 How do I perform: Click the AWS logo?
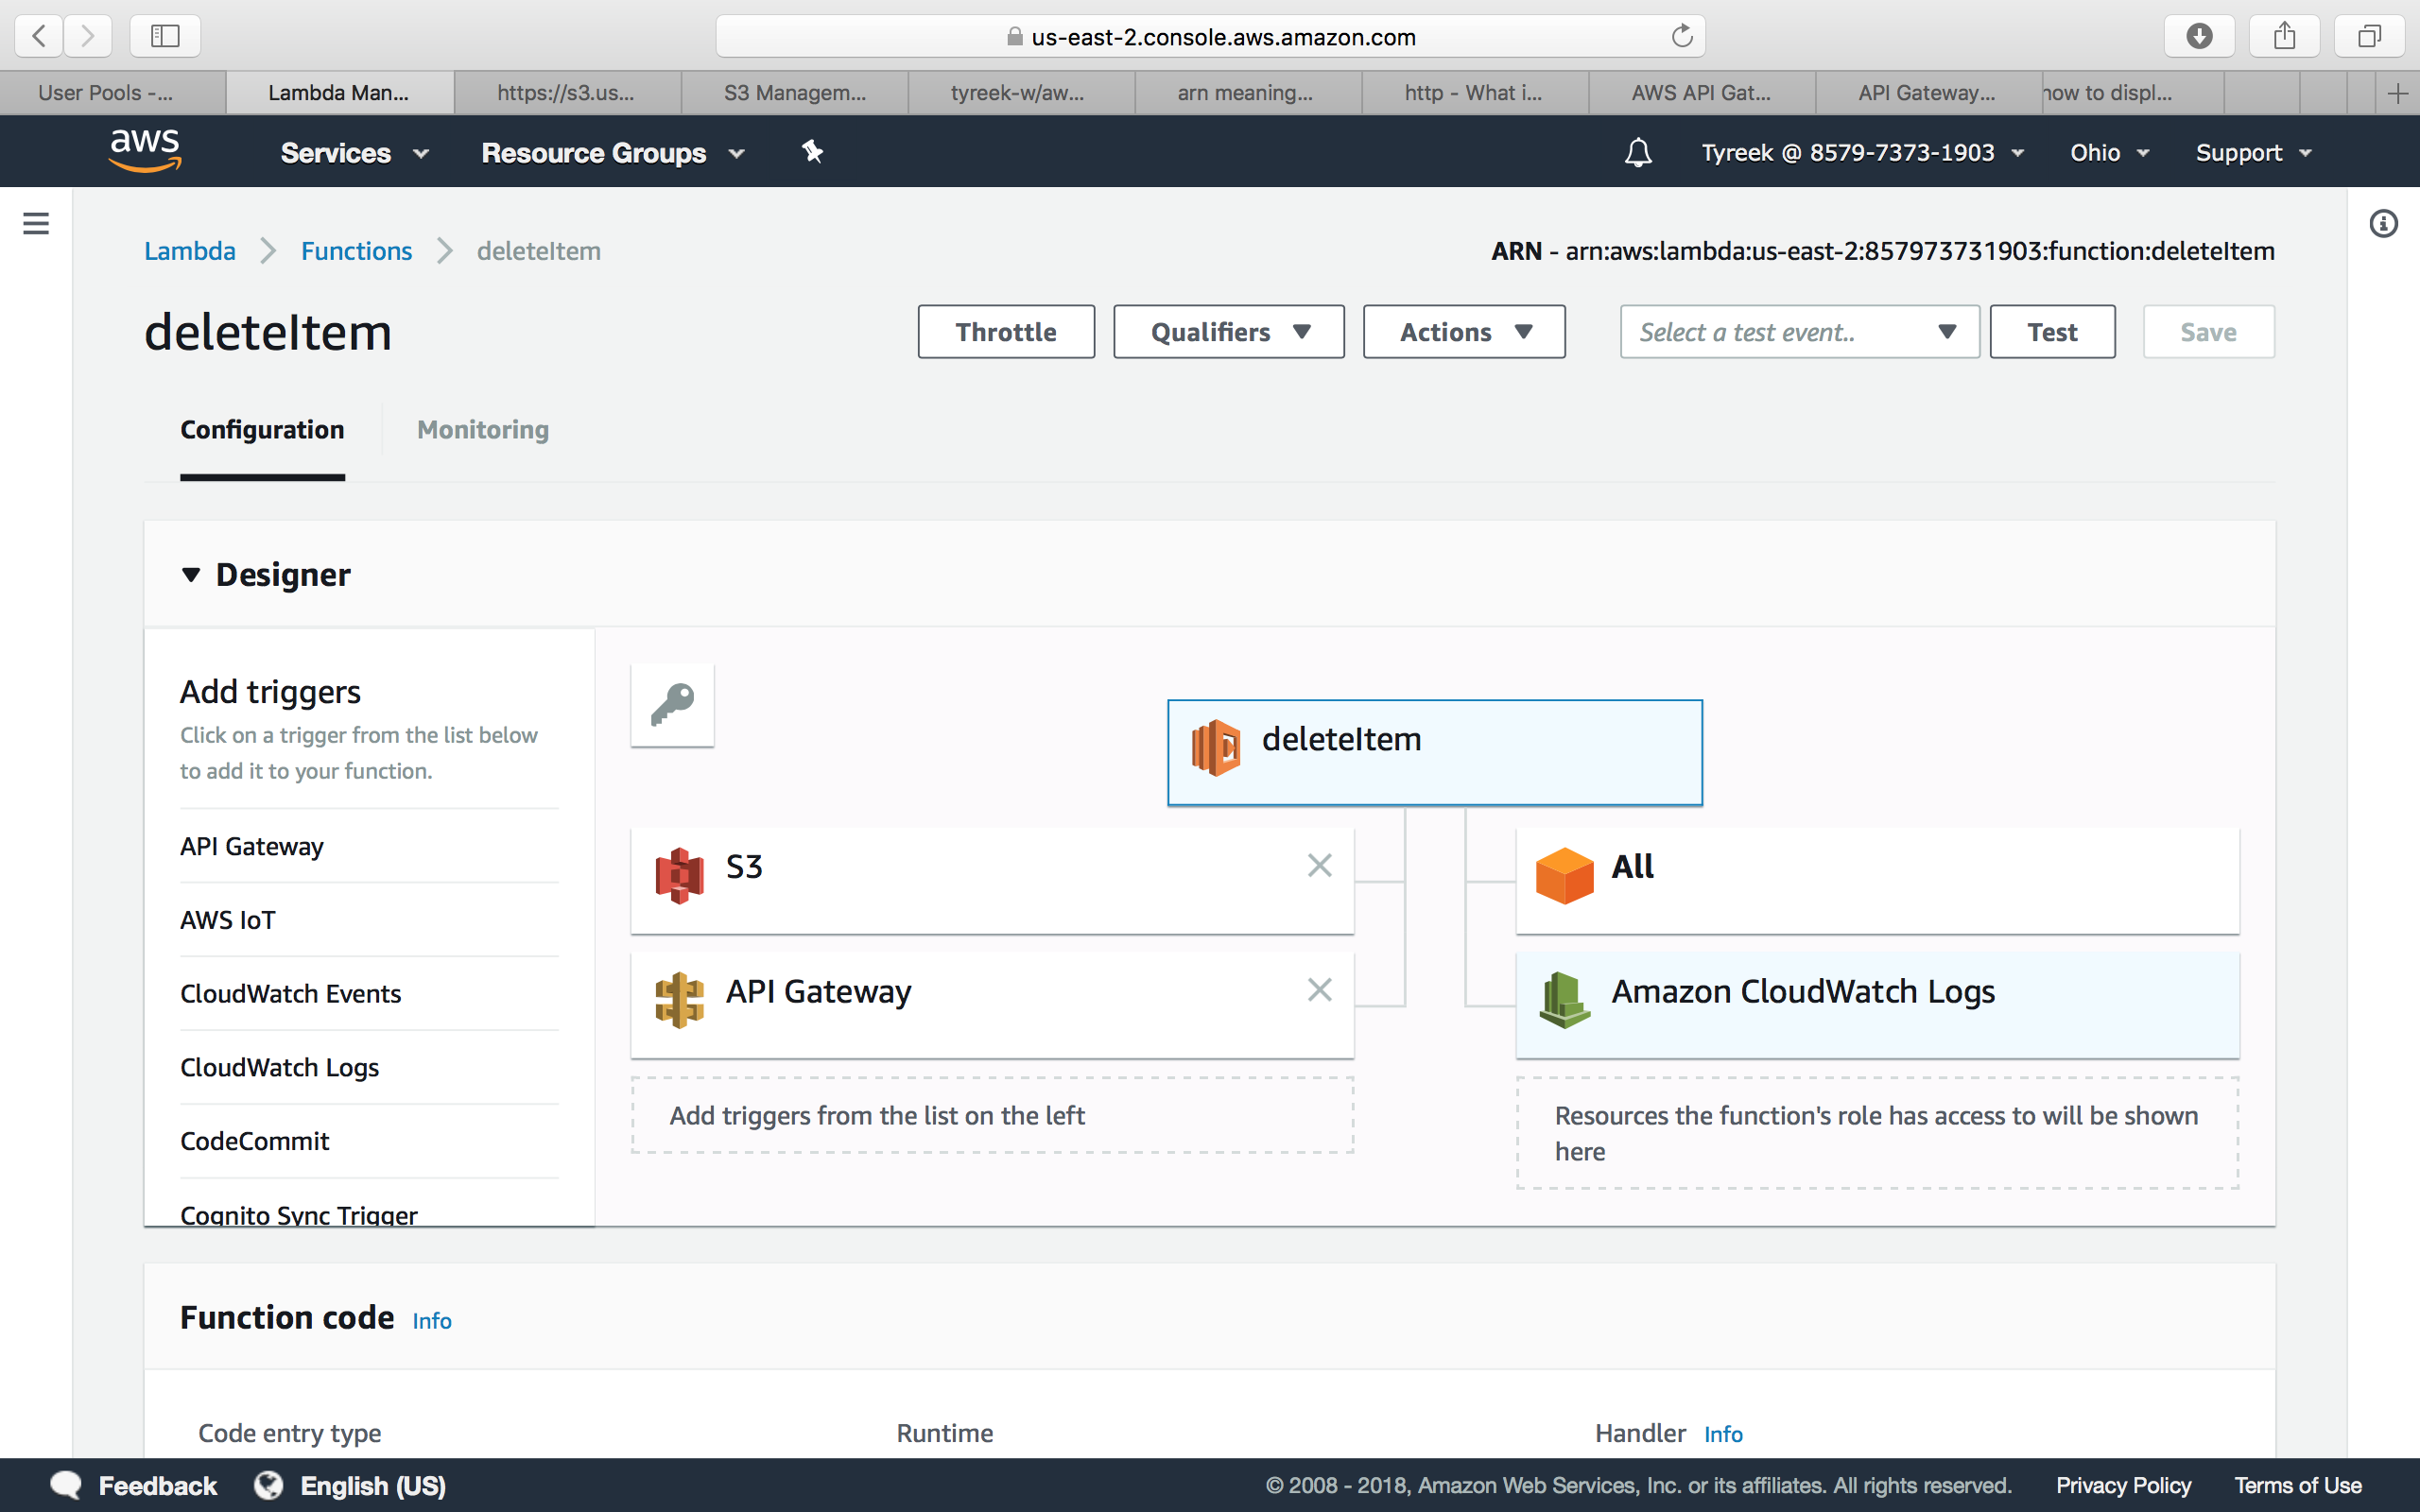coord(145,151)
